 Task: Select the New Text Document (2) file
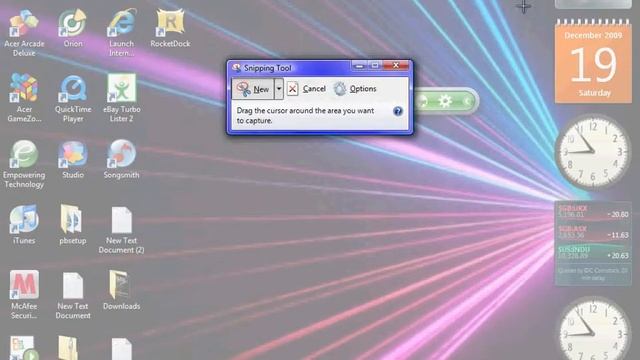(x=121, y=230)
